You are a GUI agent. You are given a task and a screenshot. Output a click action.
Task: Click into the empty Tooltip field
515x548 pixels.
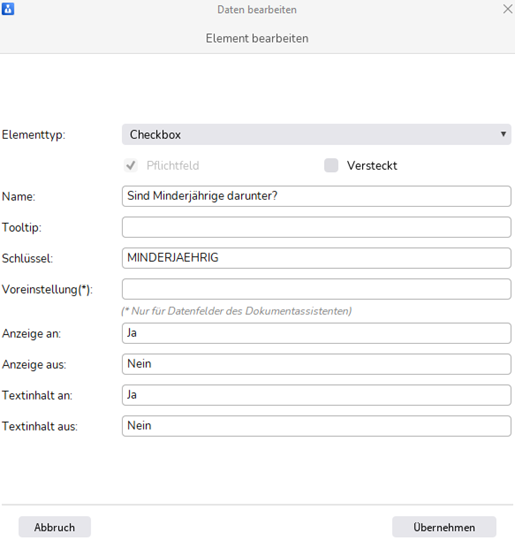316,227
